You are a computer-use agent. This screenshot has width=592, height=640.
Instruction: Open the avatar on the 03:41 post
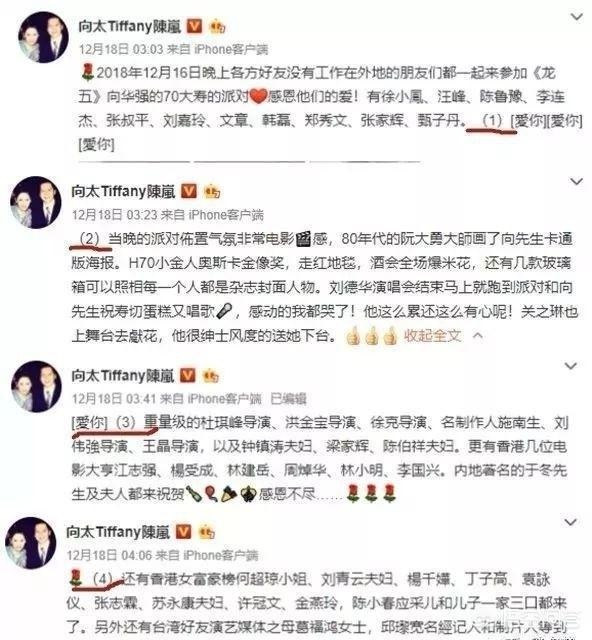36,386
